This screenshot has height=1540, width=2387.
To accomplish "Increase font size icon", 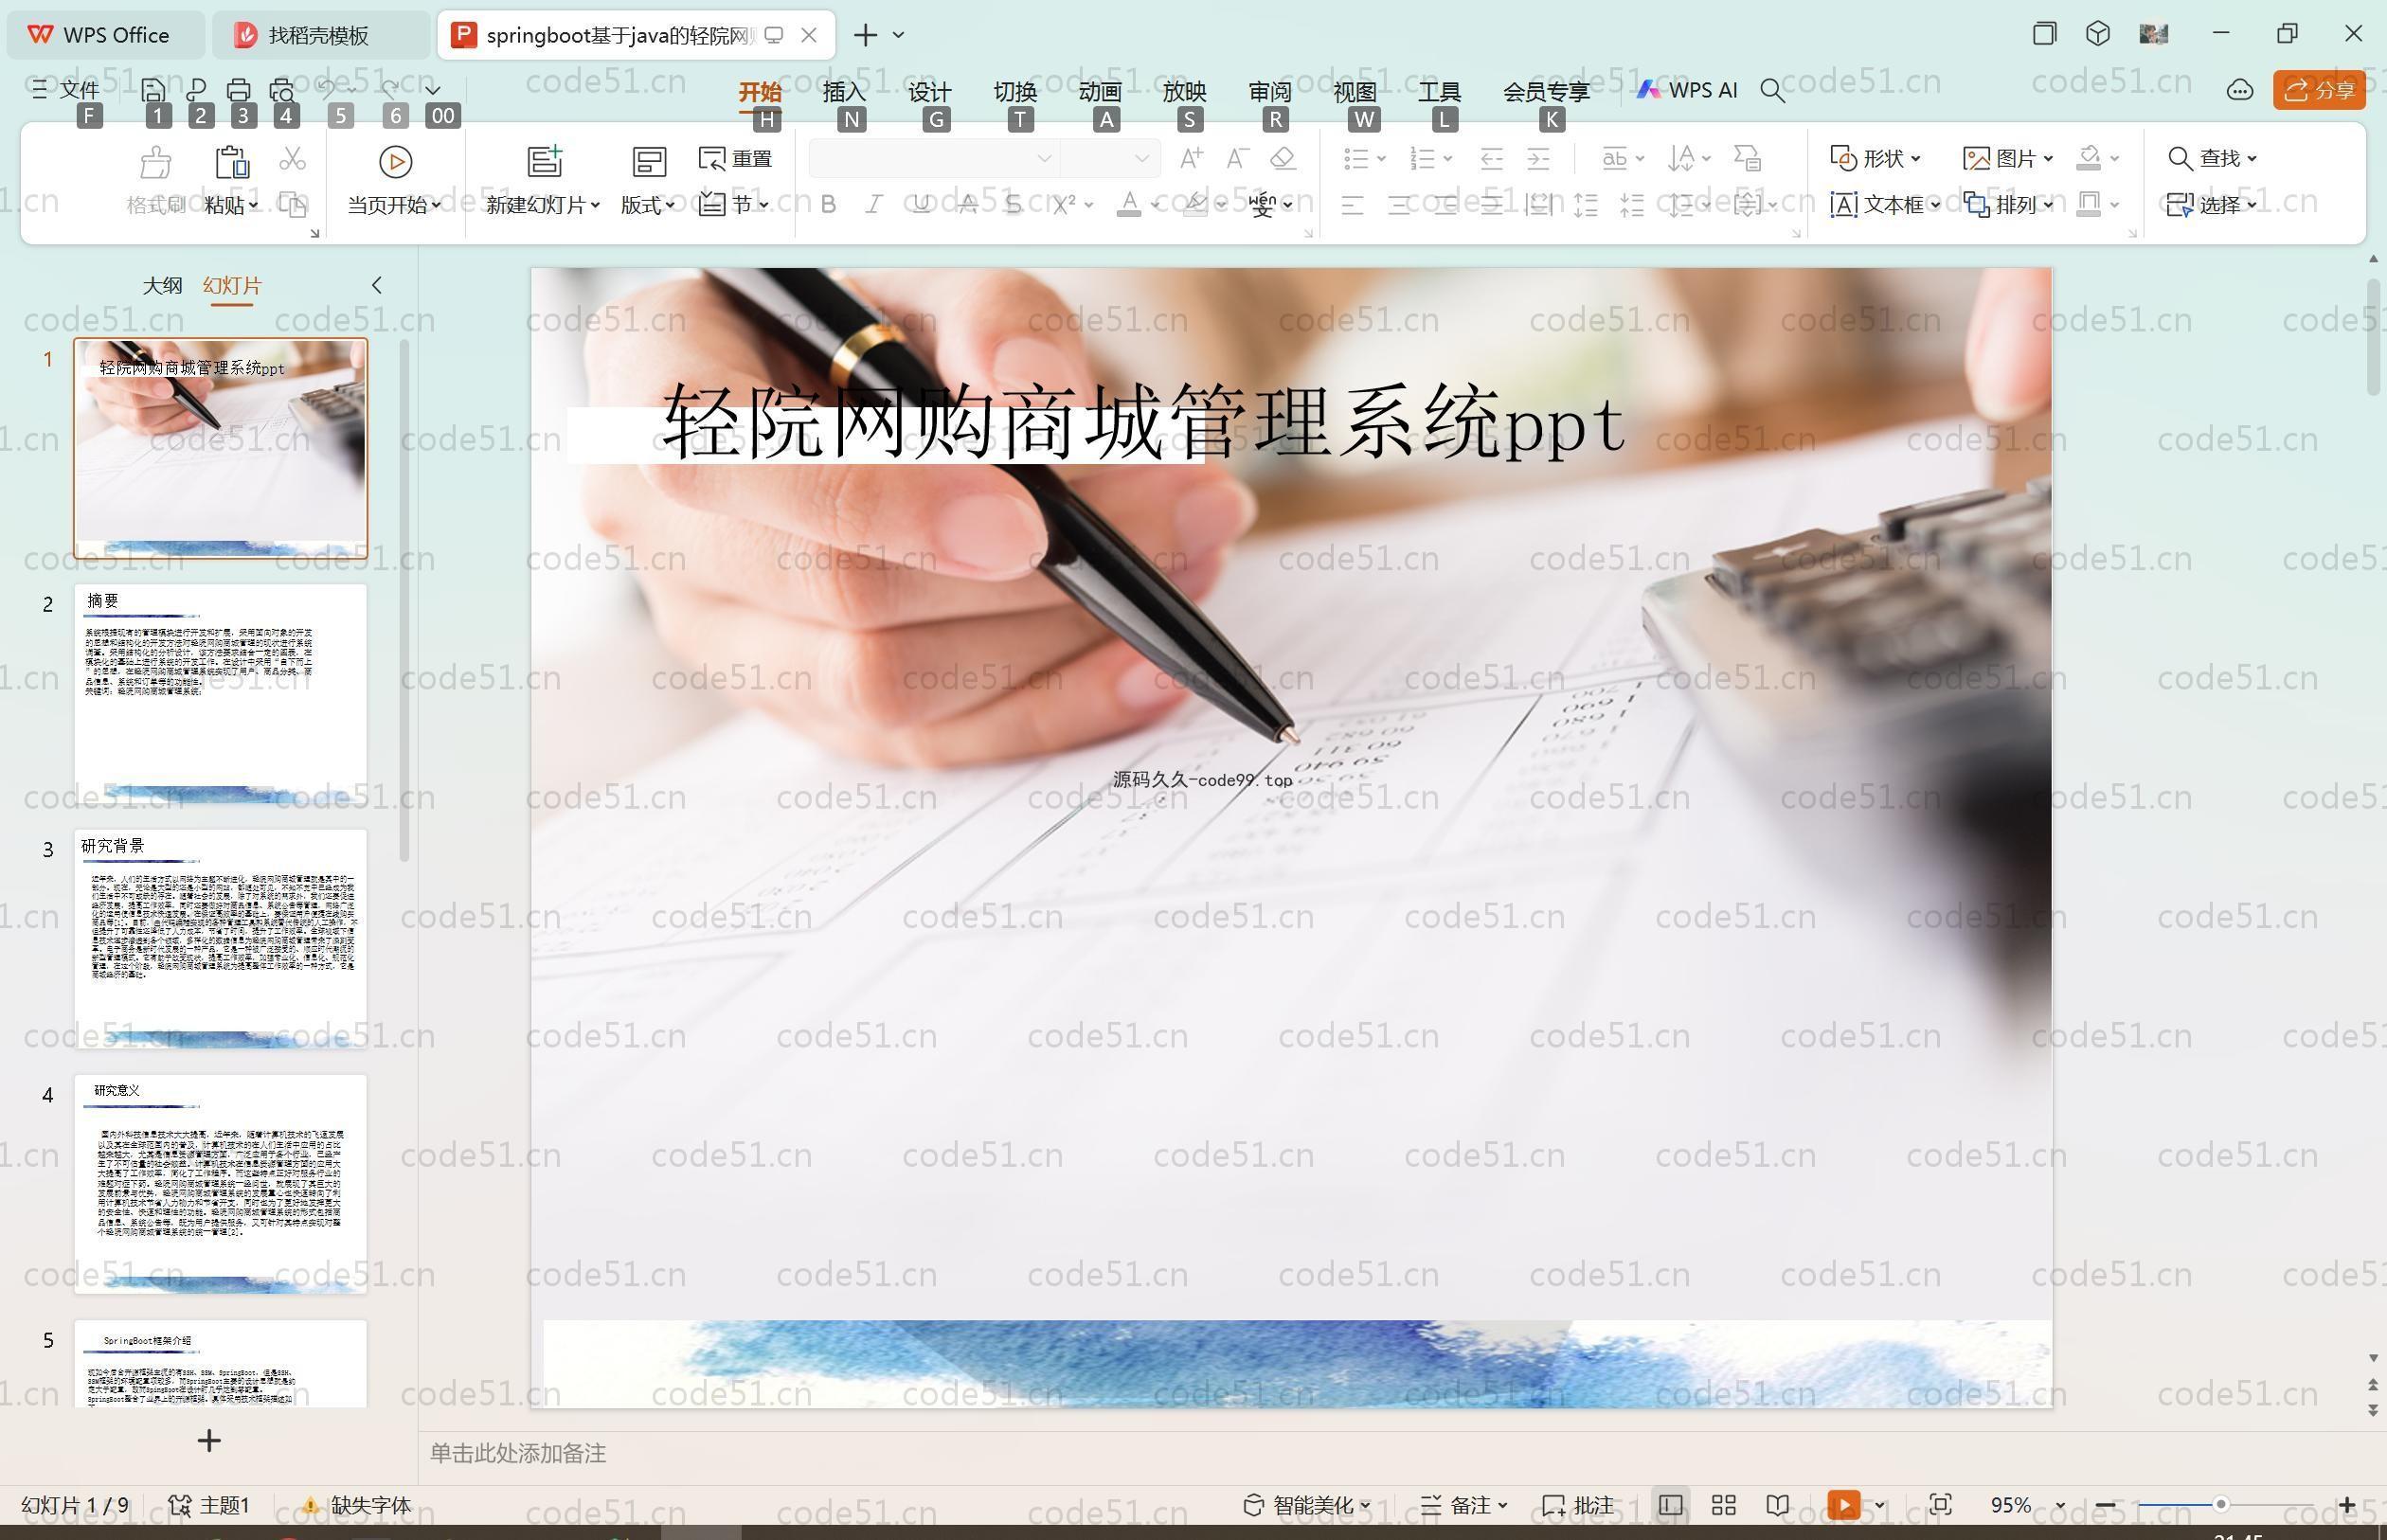I will (1191, 158).
